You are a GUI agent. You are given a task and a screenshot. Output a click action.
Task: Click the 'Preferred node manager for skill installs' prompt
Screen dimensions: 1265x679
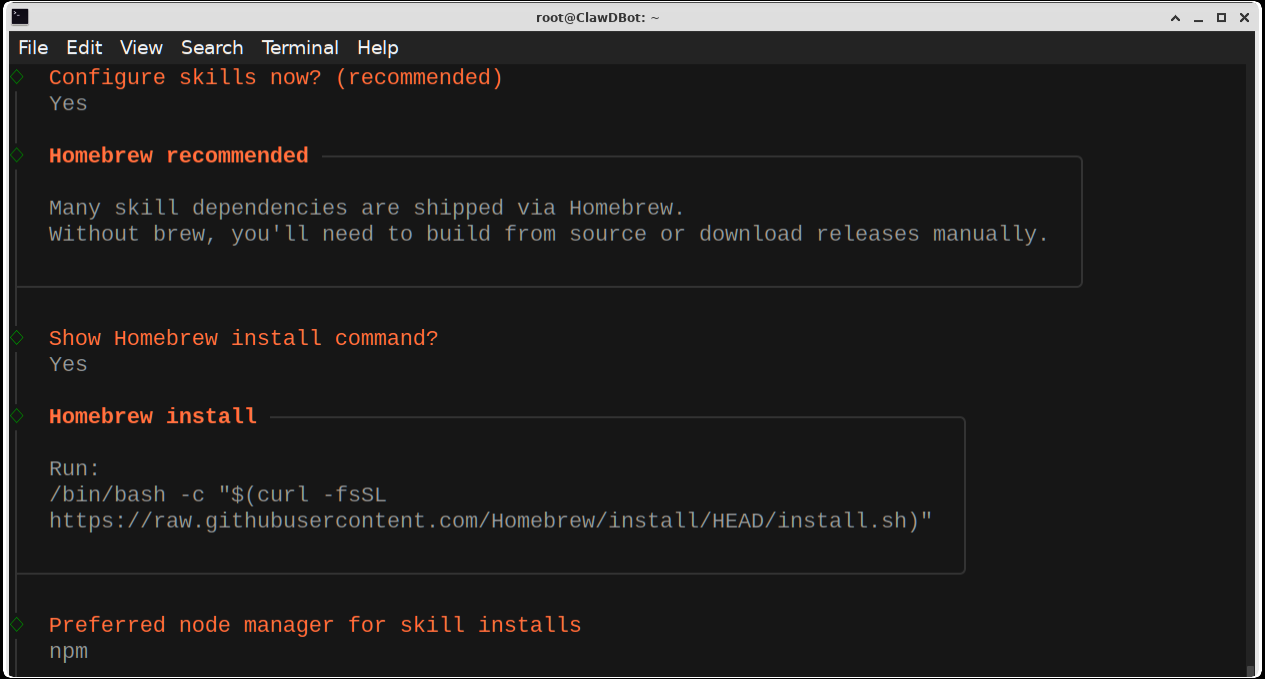(315, 625)
